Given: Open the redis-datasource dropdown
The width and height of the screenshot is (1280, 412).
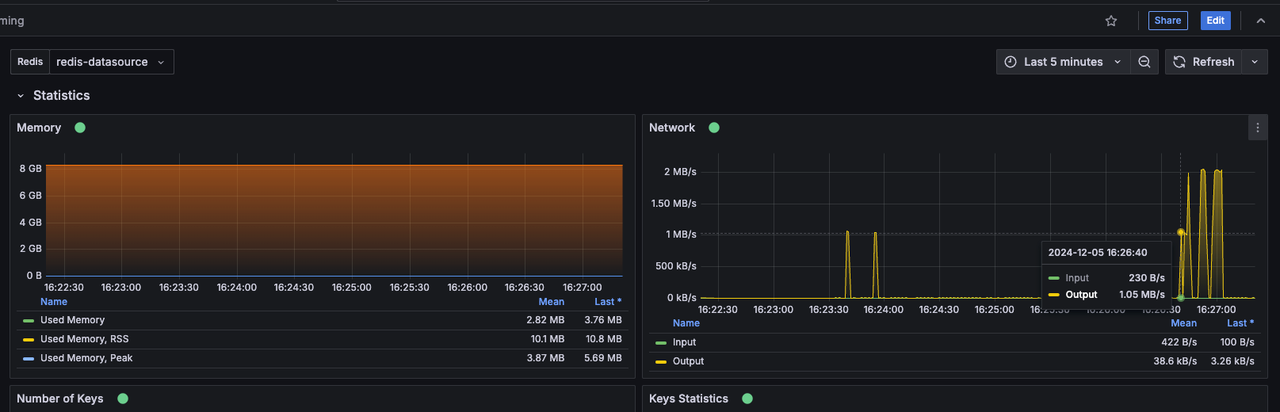Looking at the screenshot, I should [111, 62].
